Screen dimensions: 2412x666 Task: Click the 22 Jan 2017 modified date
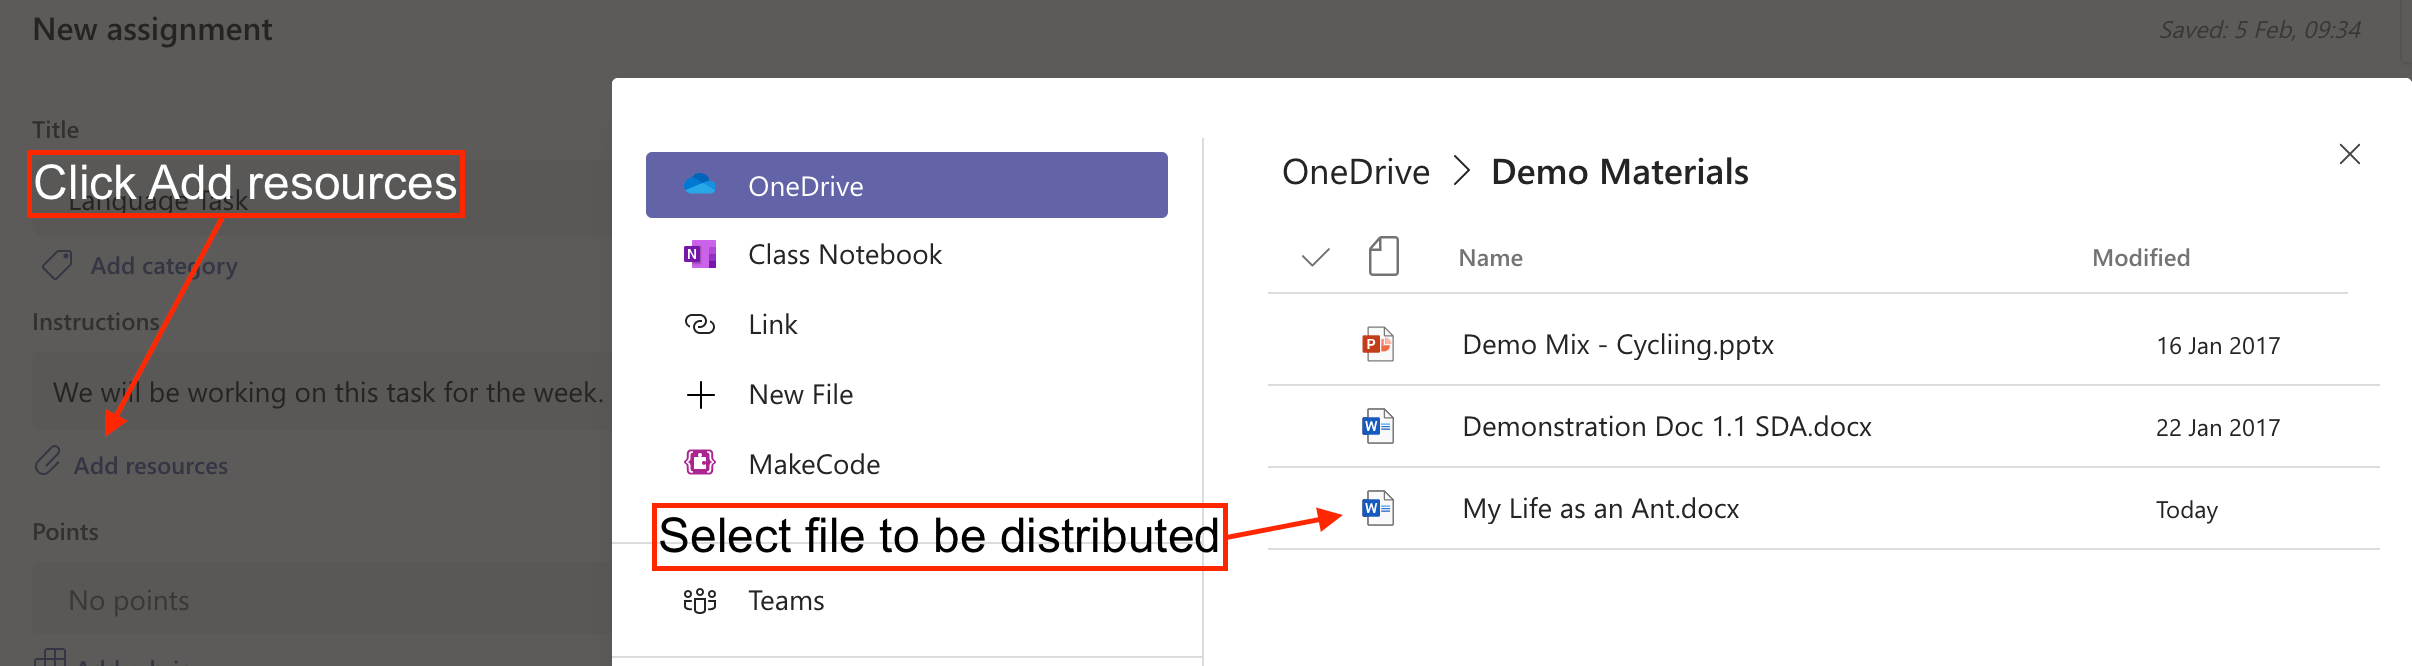click(2218, 428)
